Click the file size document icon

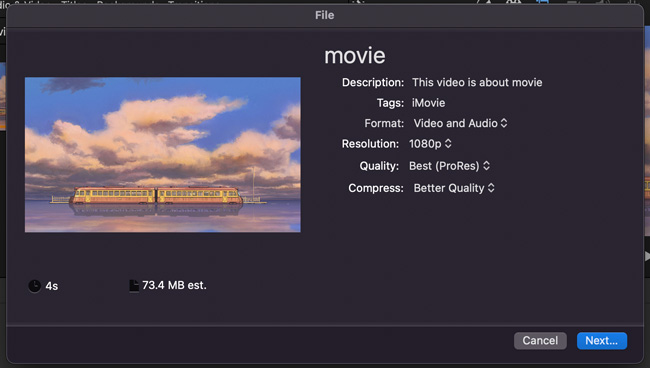[x=133, y=286]
